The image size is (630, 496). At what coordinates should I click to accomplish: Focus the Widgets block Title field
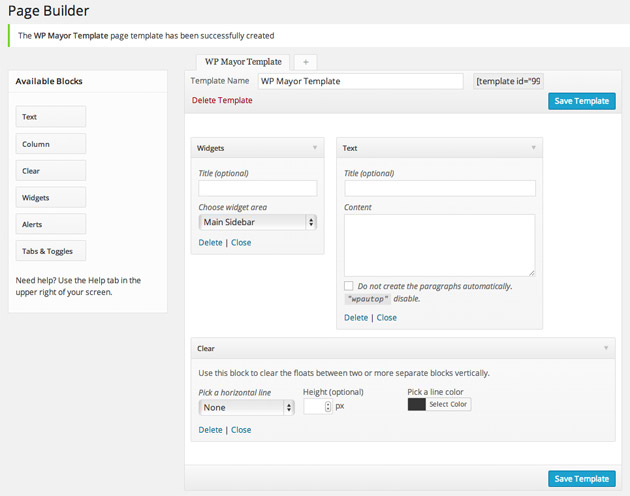(258, 188)
